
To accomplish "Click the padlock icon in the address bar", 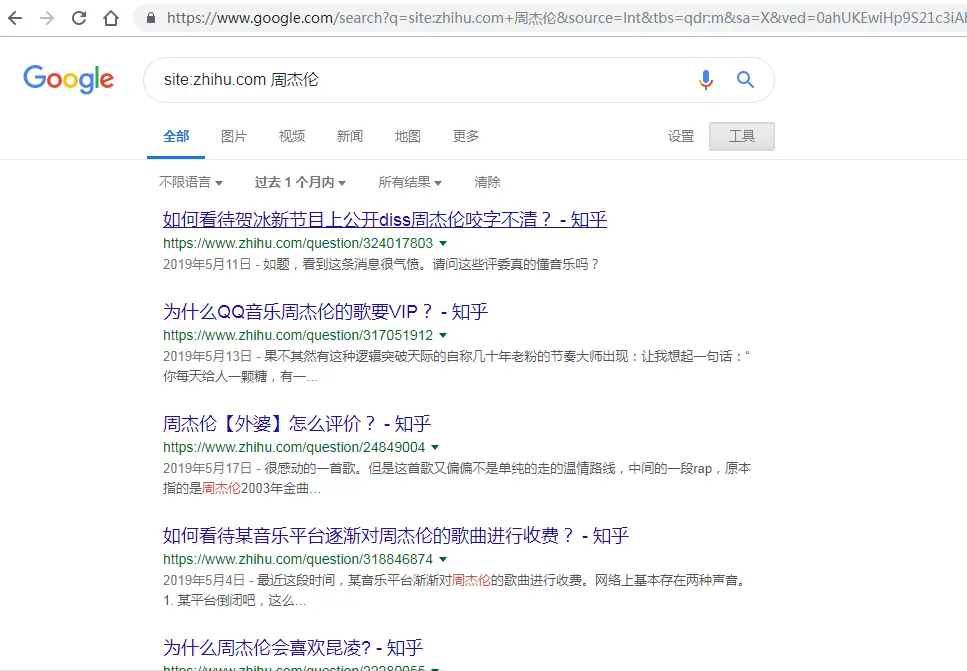I will click(x=151, y=18).
